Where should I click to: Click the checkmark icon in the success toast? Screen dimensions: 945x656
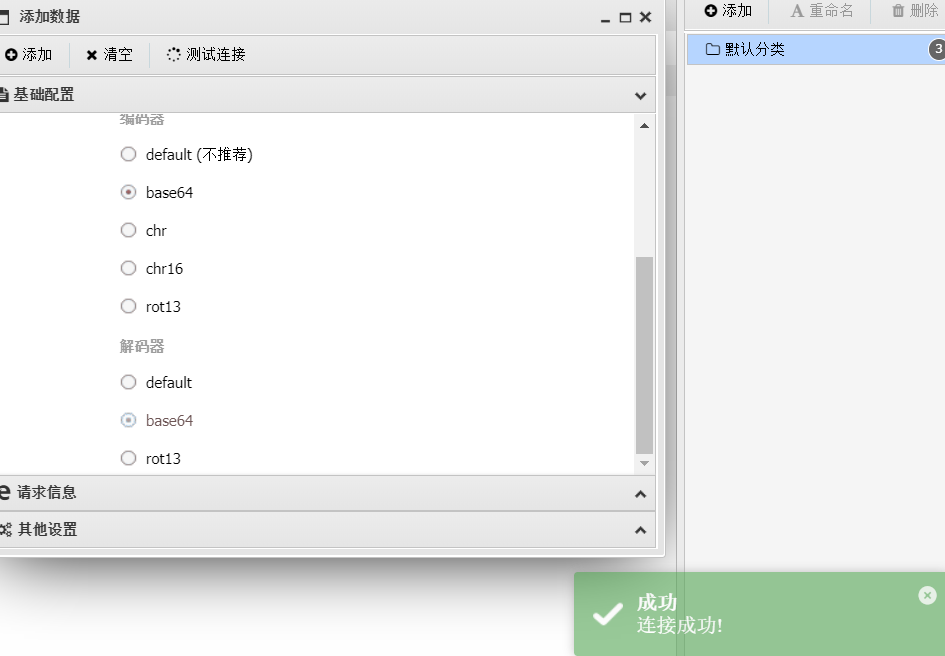tap(608, 614)
